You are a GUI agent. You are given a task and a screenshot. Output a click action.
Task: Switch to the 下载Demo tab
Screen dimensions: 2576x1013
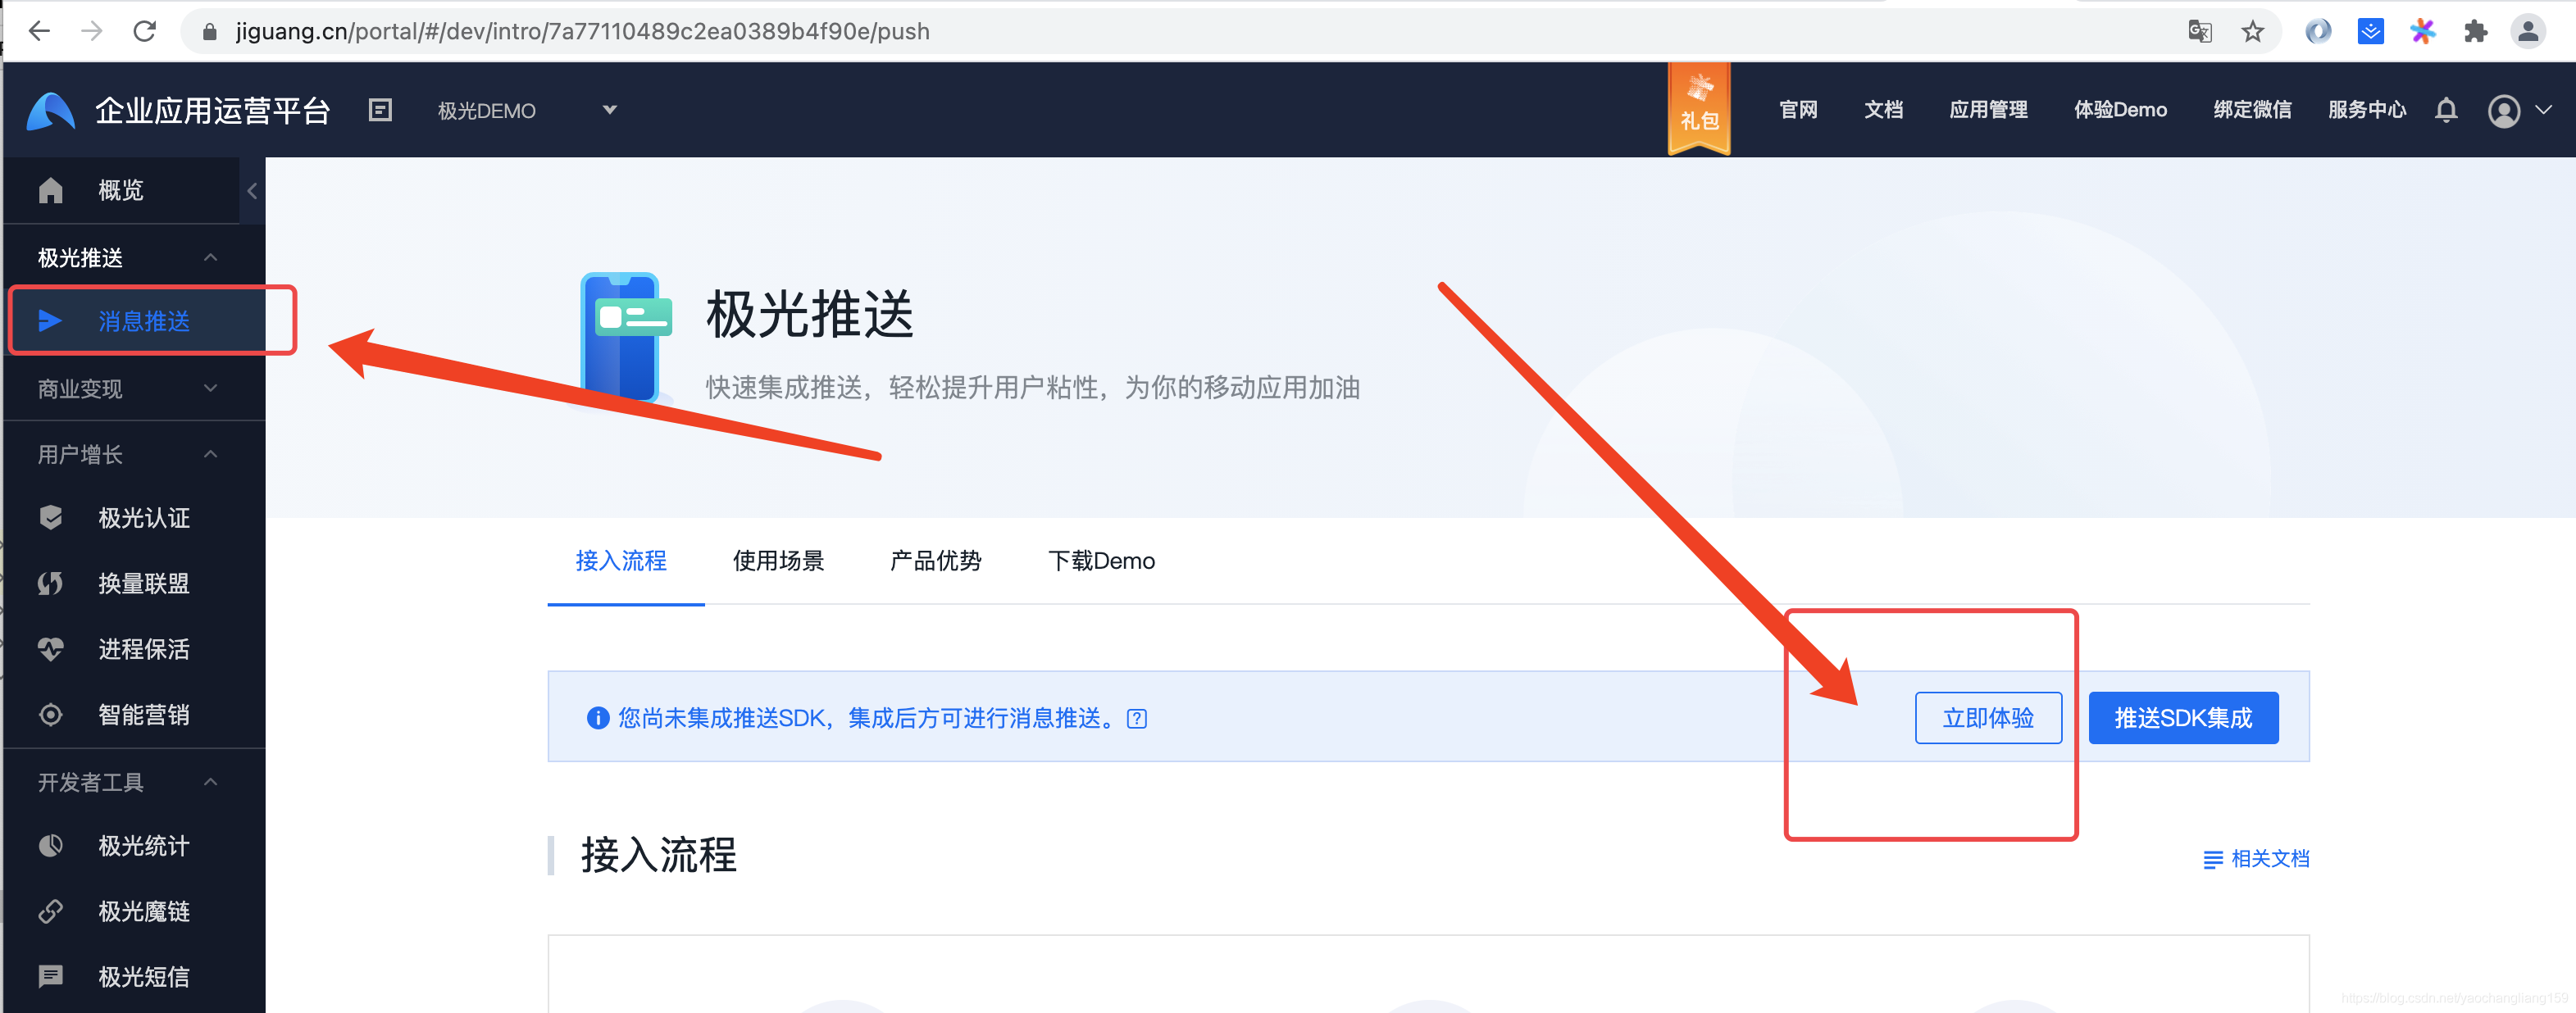click(1101, 561)
